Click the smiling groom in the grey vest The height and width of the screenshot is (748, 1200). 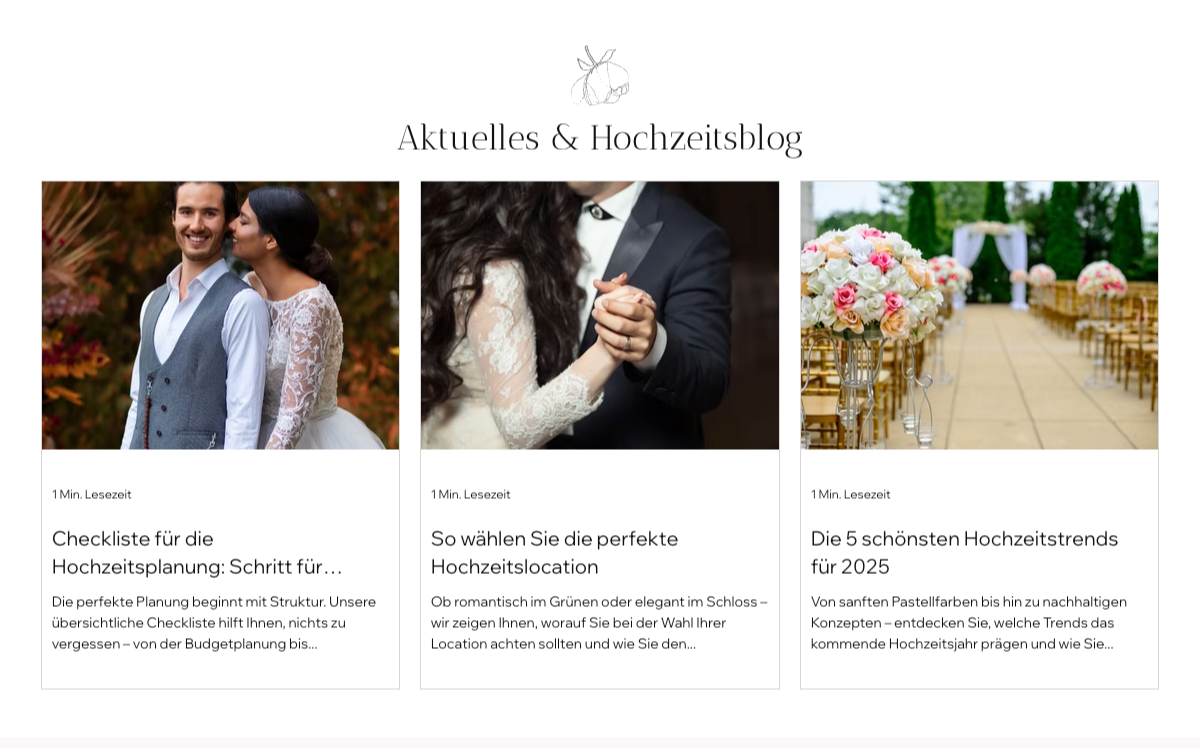point(197,320)
